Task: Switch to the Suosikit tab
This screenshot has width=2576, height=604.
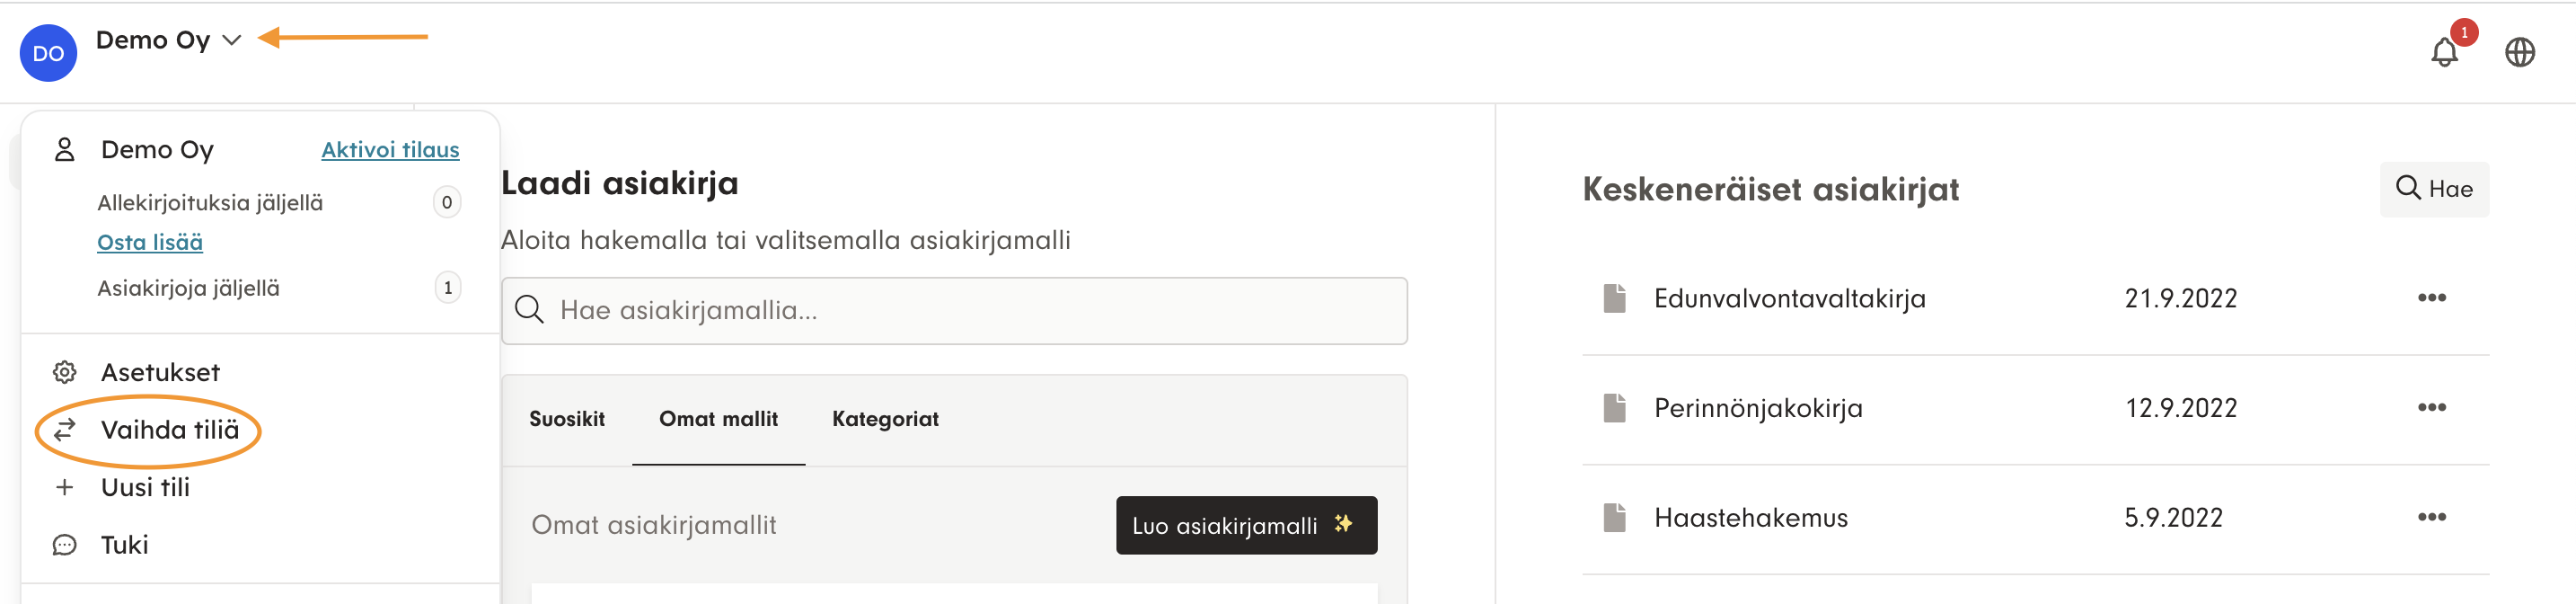Action: [x=566, y=419]
